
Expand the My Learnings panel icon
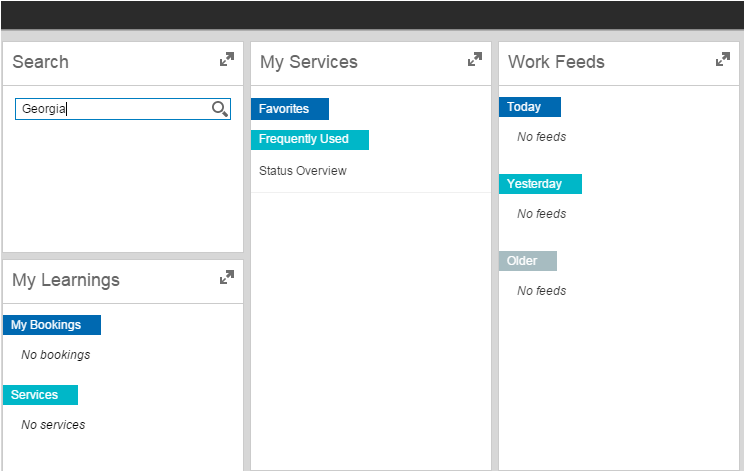pos(227,277)
